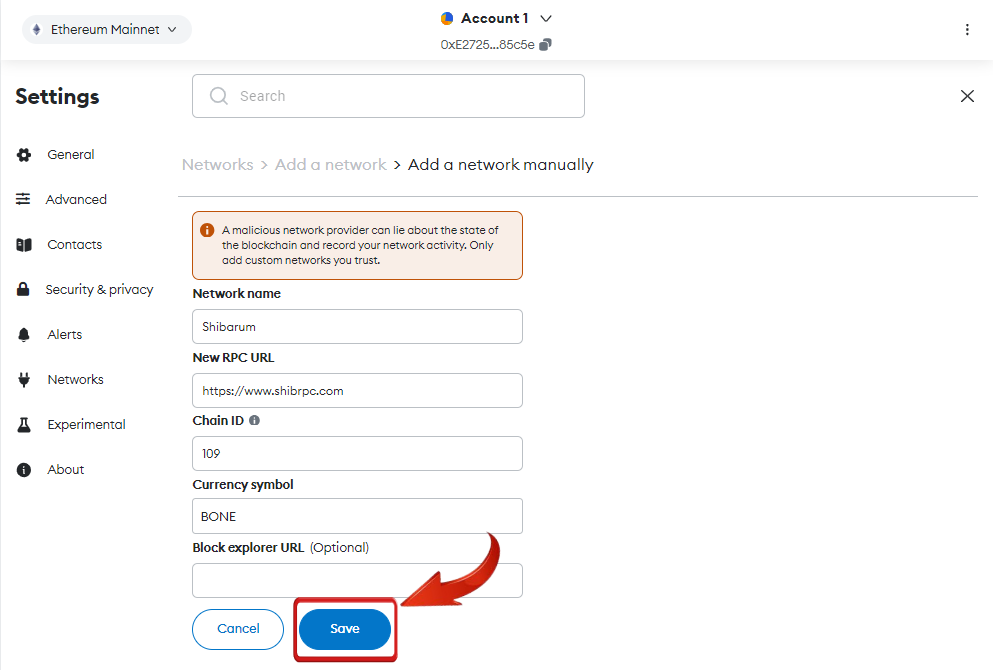The height and width of the screenshot is (670, 993).
Task: Go back to Add a network breadcrumb
Action: pos(331,165)
